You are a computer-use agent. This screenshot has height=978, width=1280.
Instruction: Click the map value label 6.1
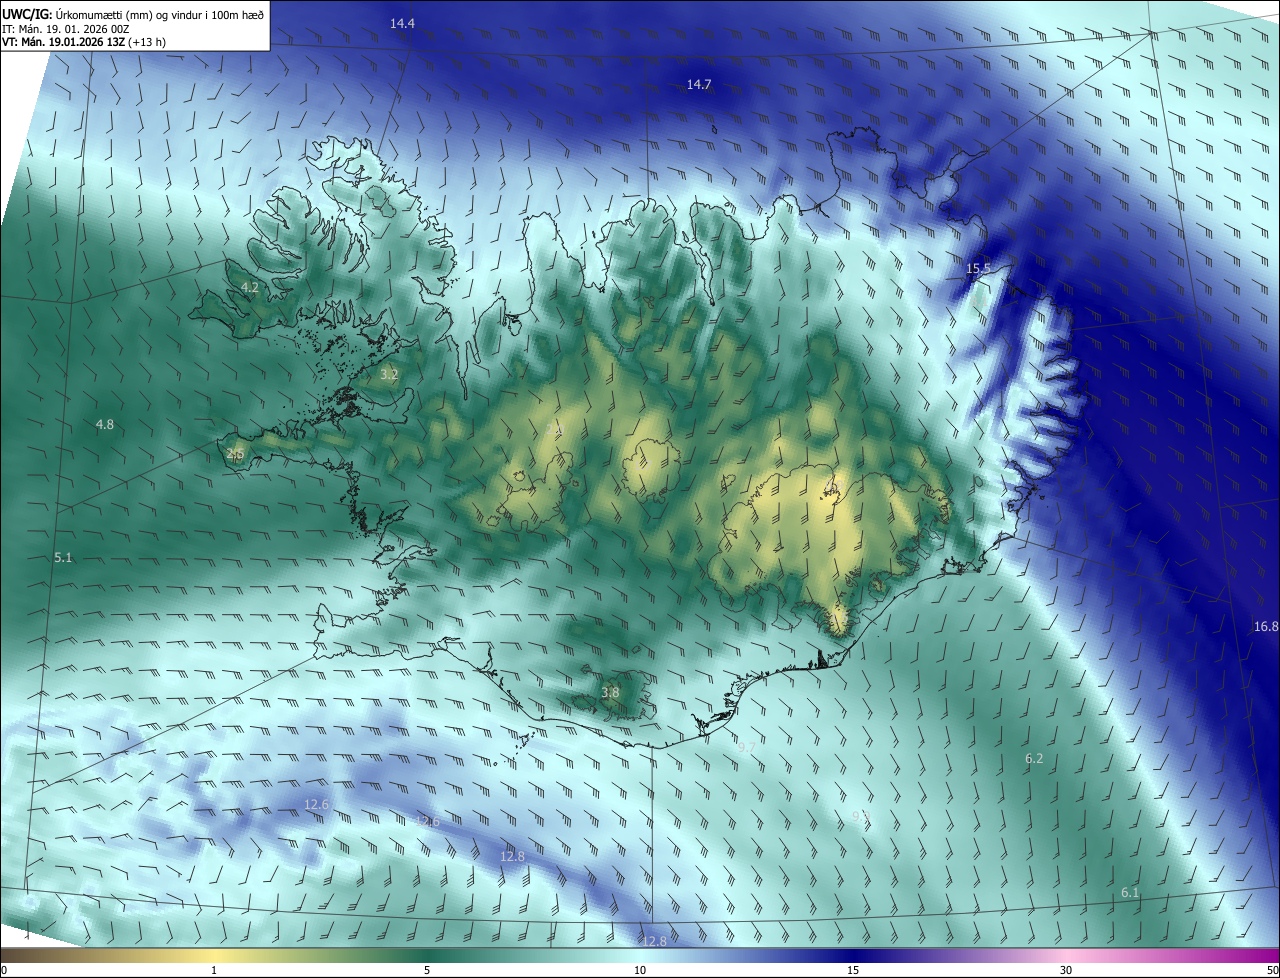click(x=1130, y=892)
